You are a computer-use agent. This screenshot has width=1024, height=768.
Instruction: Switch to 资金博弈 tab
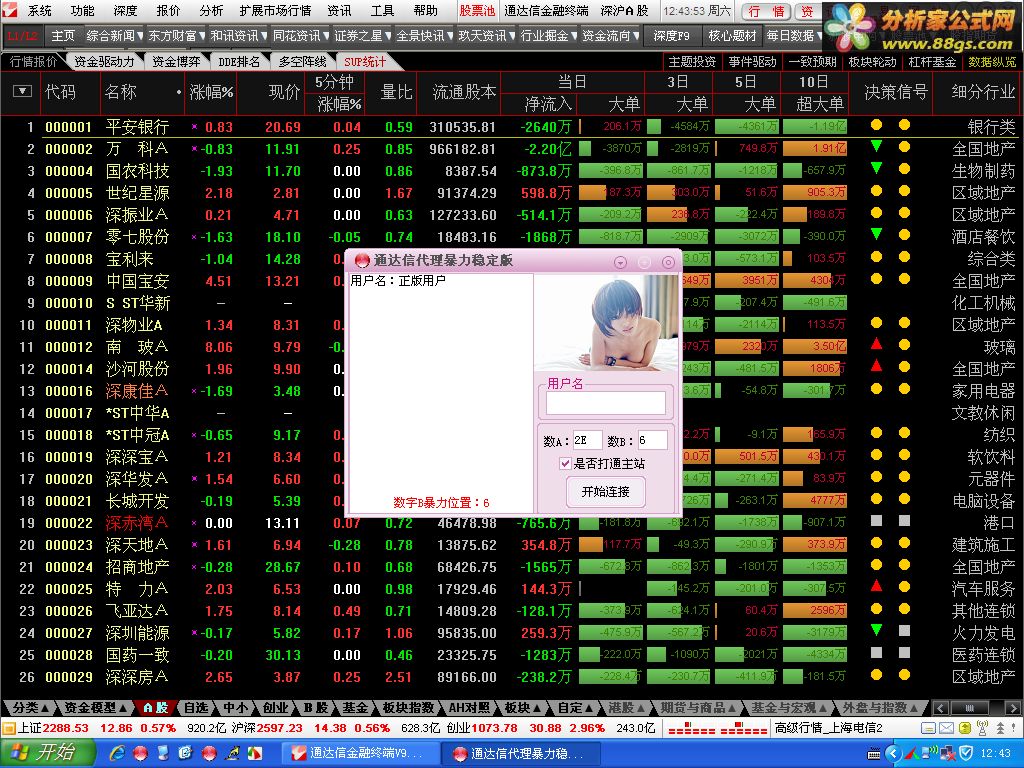[176, 61]
